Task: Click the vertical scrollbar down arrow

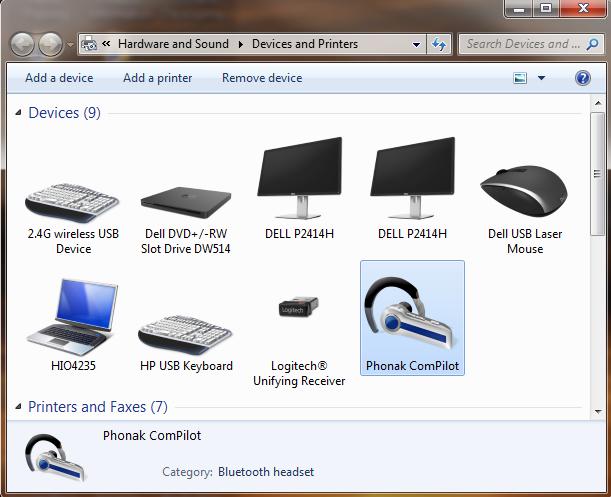Action: [x=598, y=412]
